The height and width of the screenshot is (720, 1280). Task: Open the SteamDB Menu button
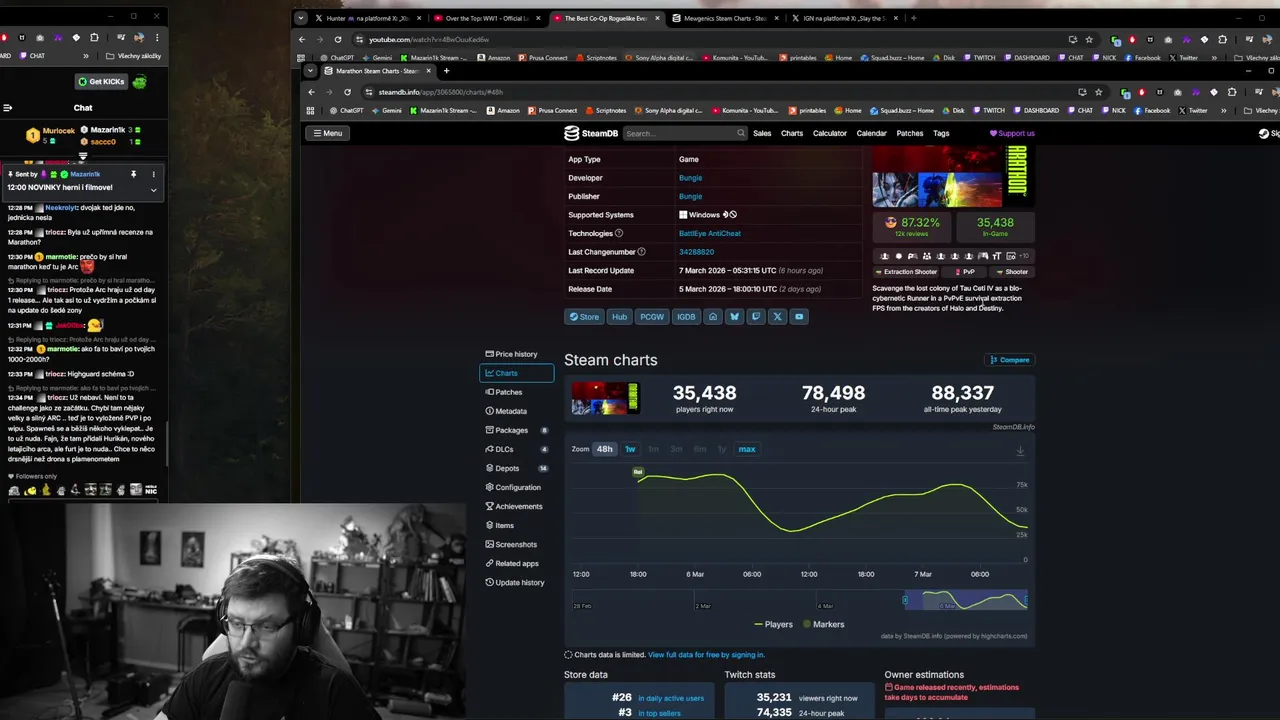(x=327, y=133)
